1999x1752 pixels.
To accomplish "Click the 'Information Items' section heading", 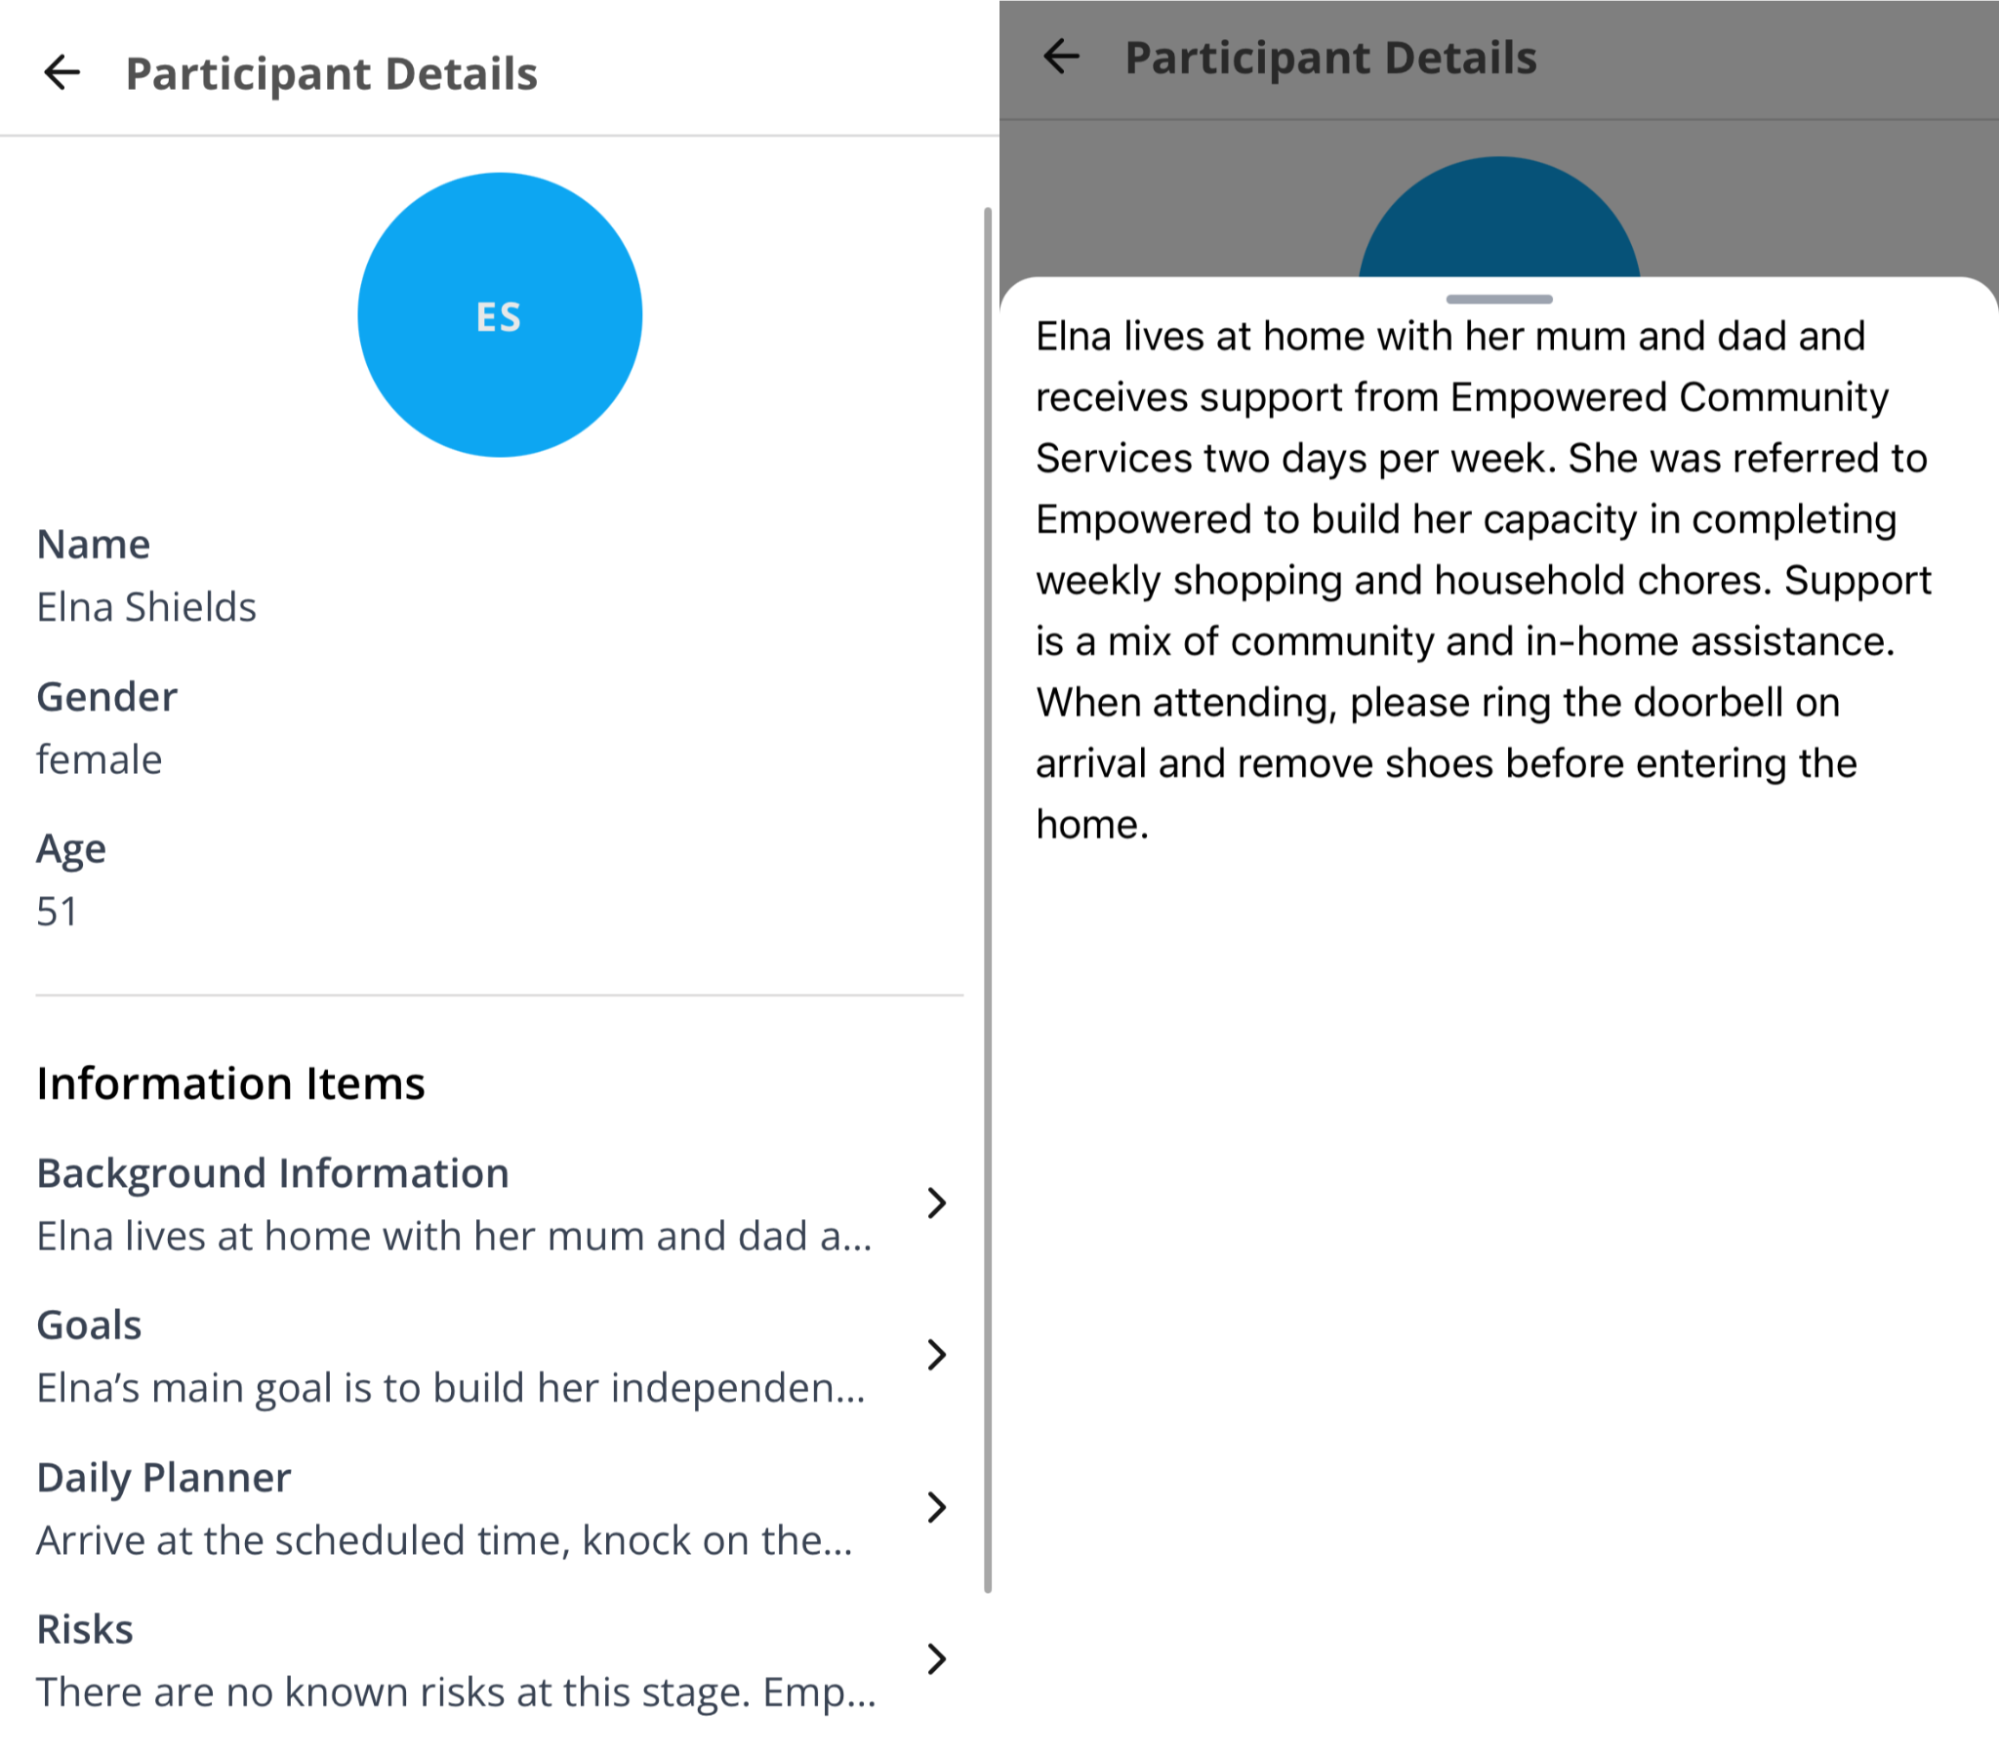I will tap(231, 1083).
